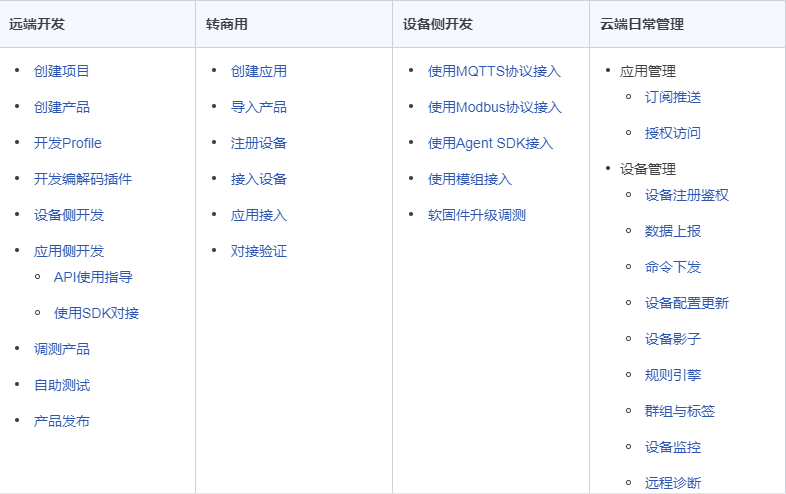
Task: Open 使用MQTTS协议接入 link
Action: click(494, 71)
